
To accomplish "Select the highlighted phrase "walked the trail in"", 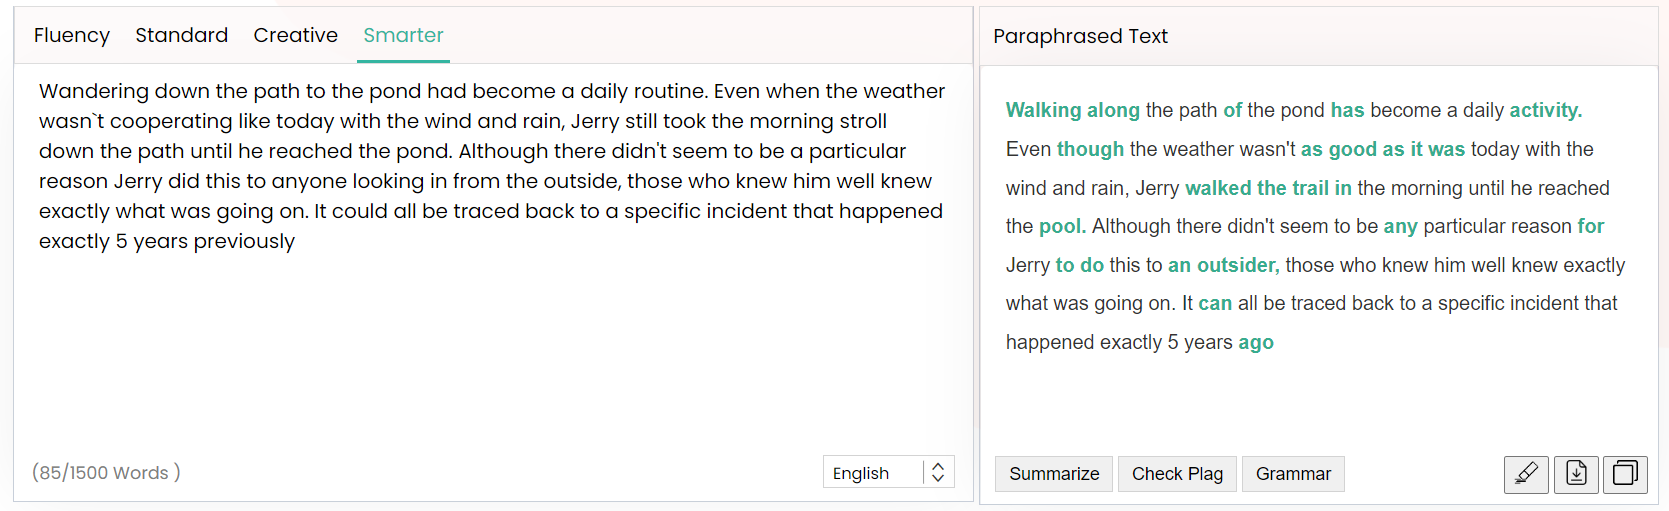I will click(1268, 188).
